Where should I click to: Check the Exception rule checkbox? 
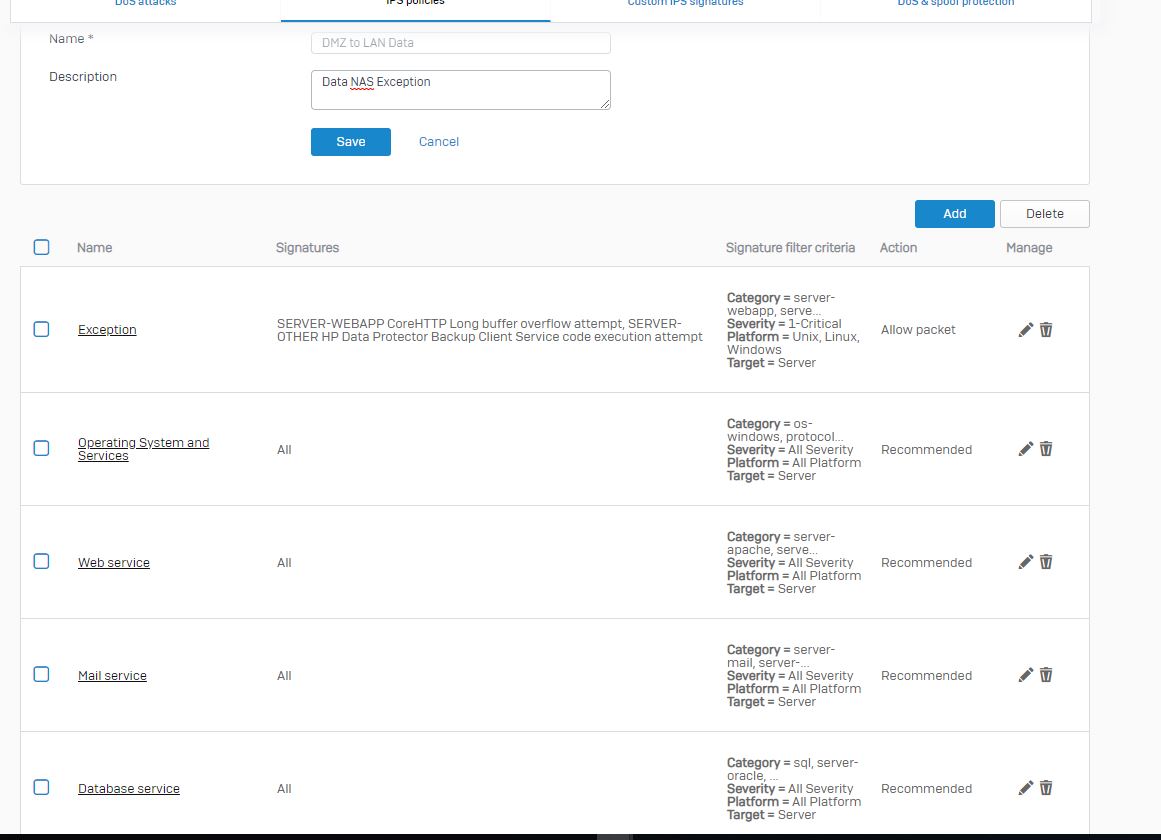point(41,329)
